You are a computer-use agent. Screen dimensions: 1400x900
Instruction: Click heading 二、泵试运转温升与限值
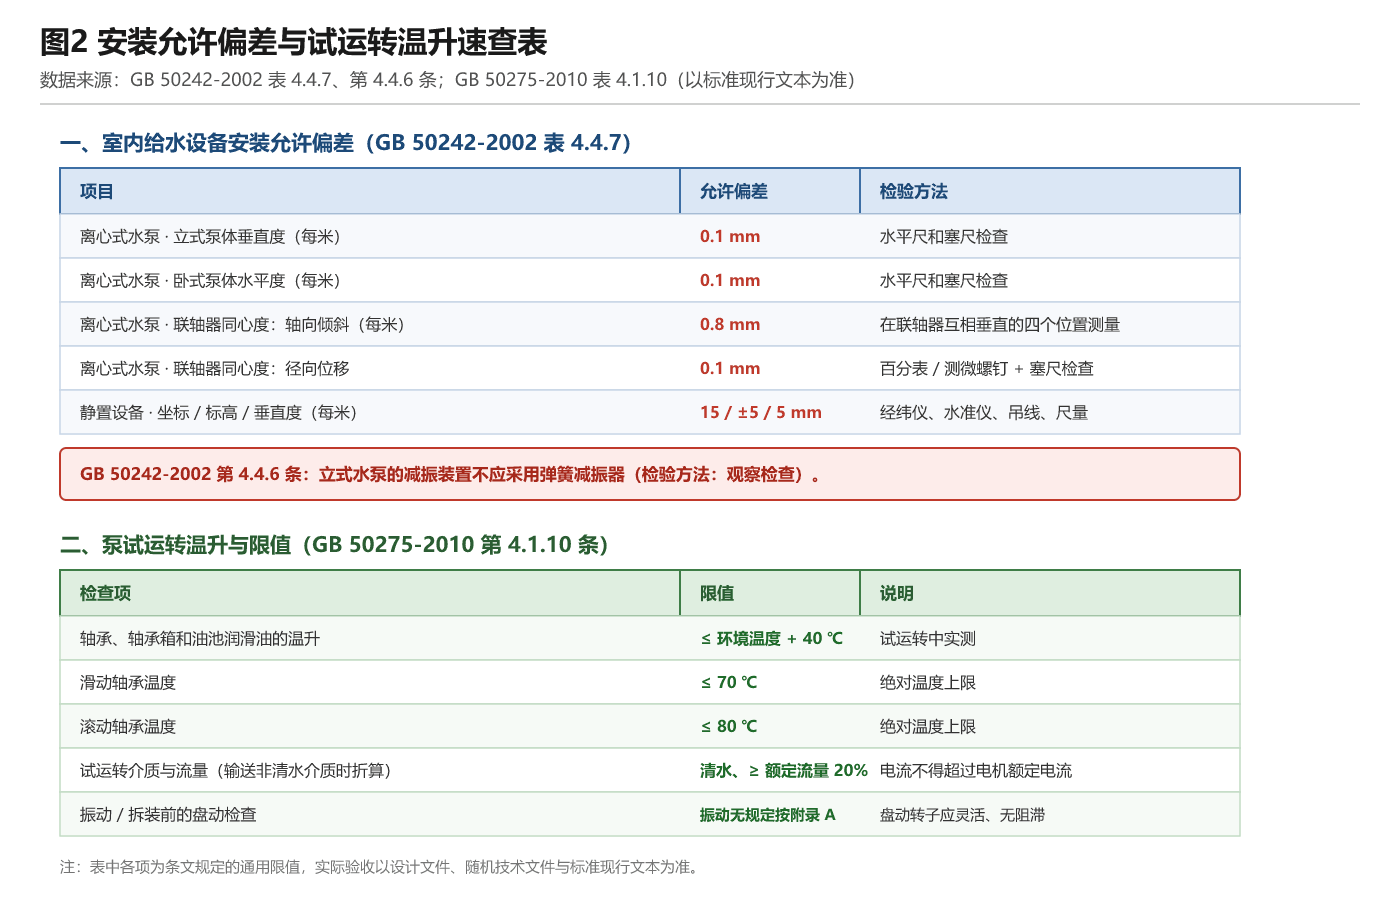pos(334,545)
